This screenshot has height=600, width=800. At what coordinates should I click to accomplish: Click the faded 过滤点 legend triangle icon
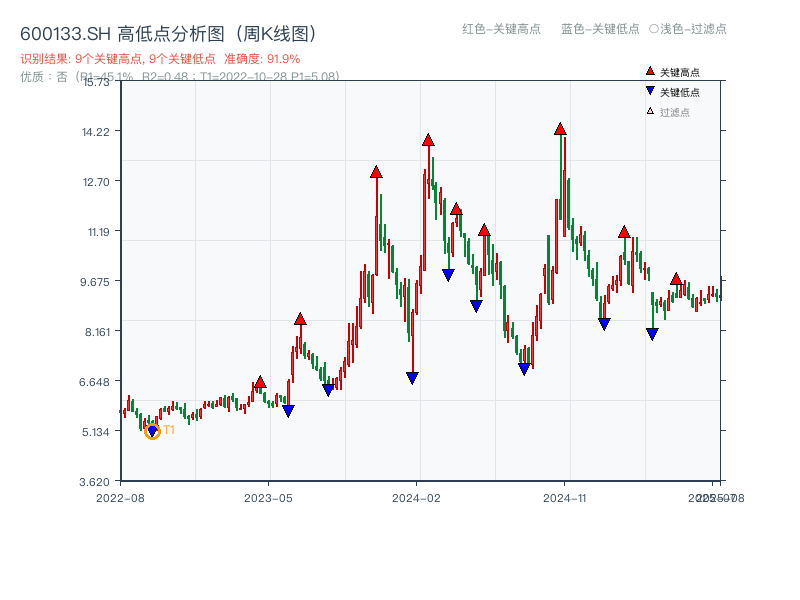coord(649,108)
